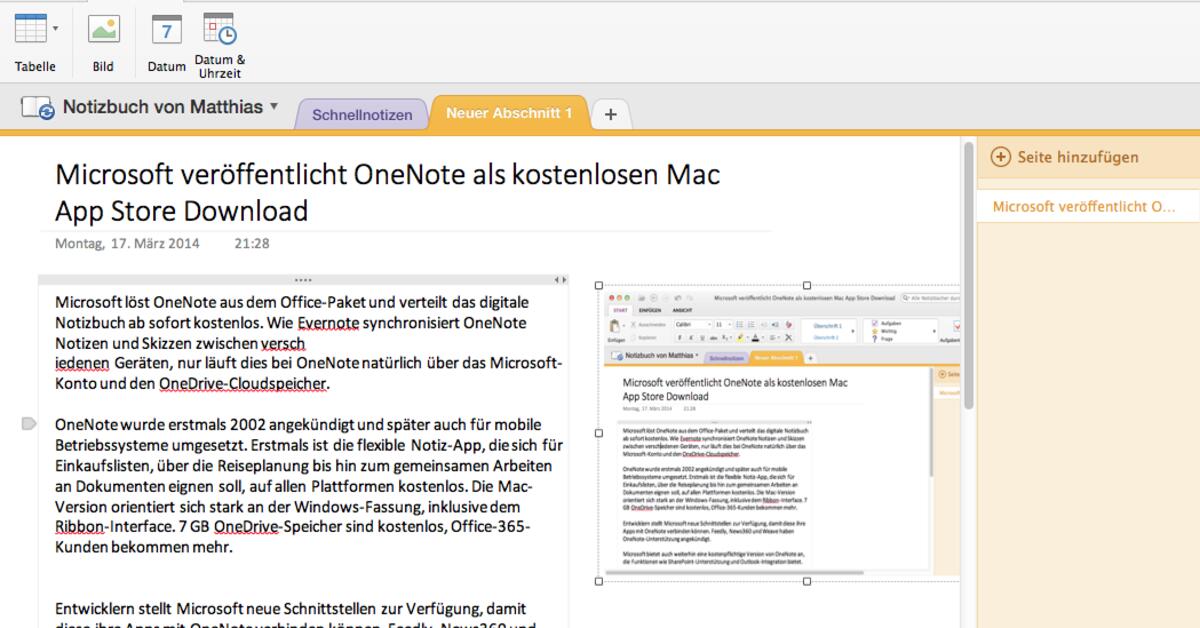Click the note container grab handle dots
Screen dimensions: 1200x628
[302, 279]
